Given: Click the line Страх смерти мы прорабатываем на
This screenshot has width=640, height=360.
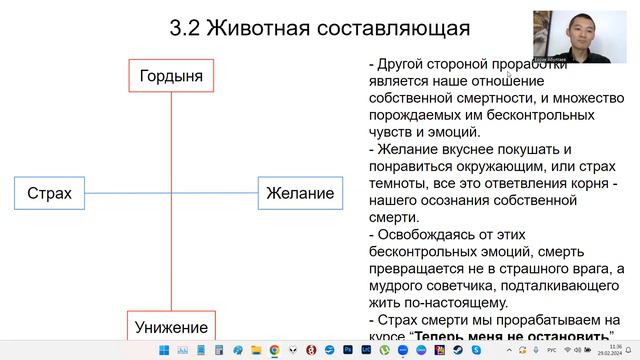Looking at the screenshot, I should pos(494,320).
